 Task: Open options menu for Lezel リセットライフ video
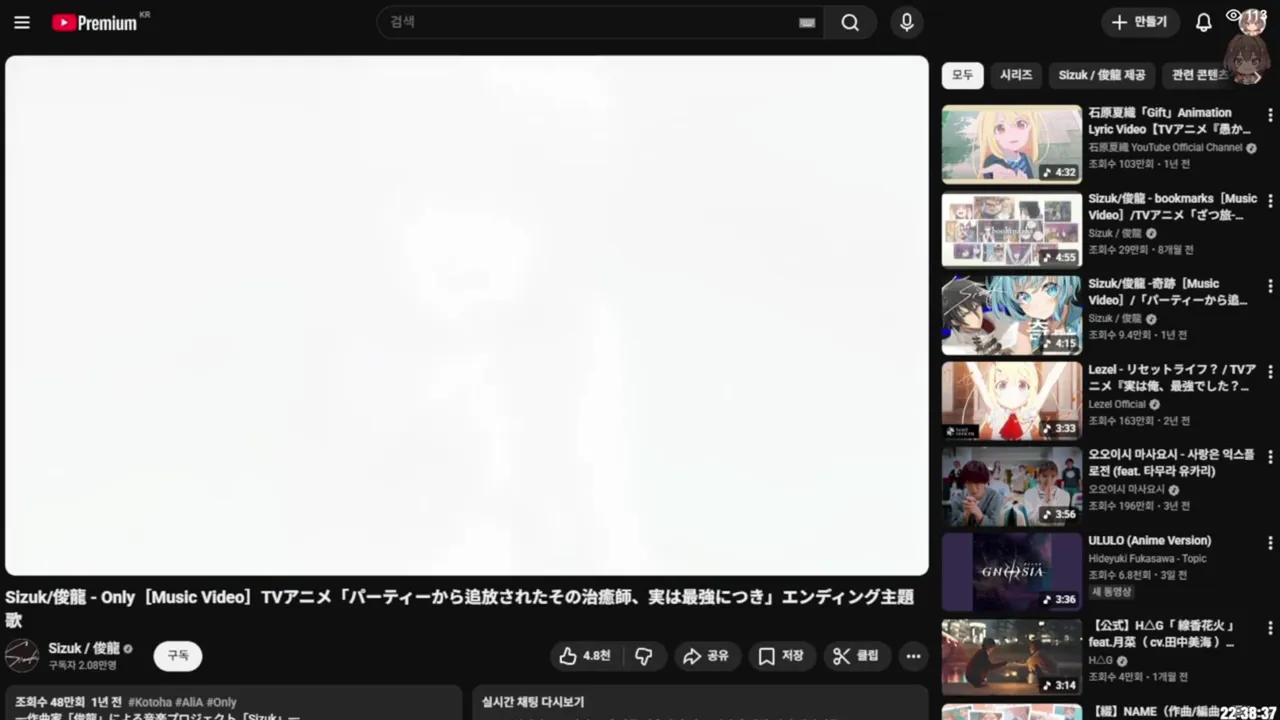pos(1270,372)
